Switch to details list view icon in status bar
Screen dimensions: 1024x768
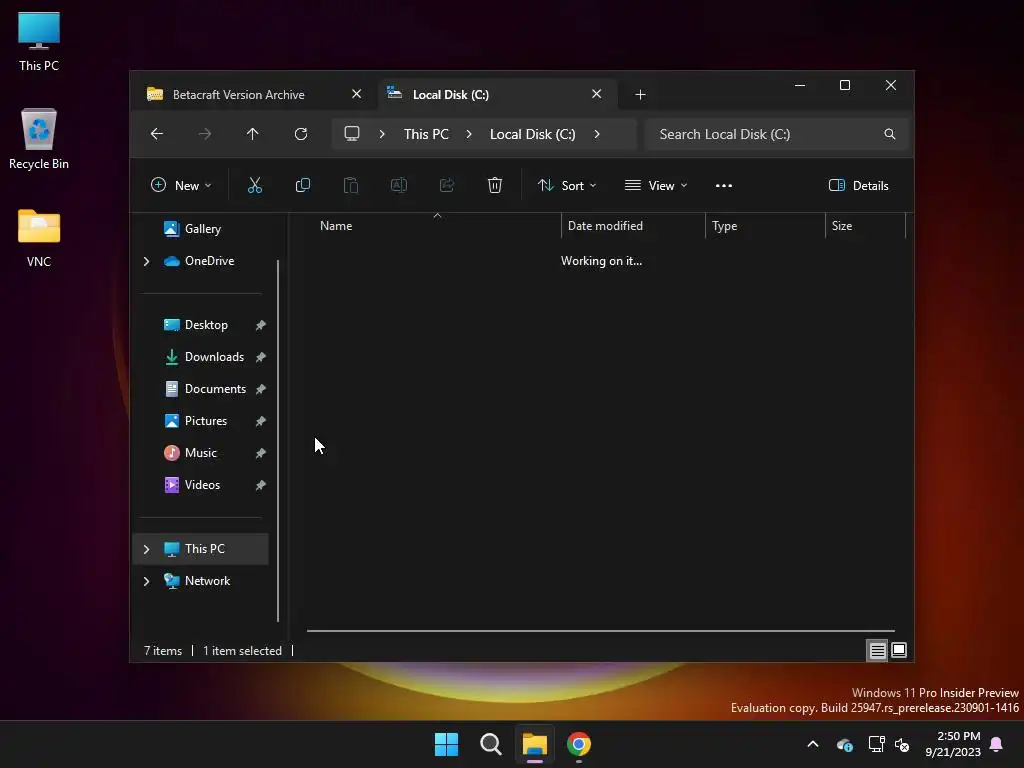click(877, 650)
